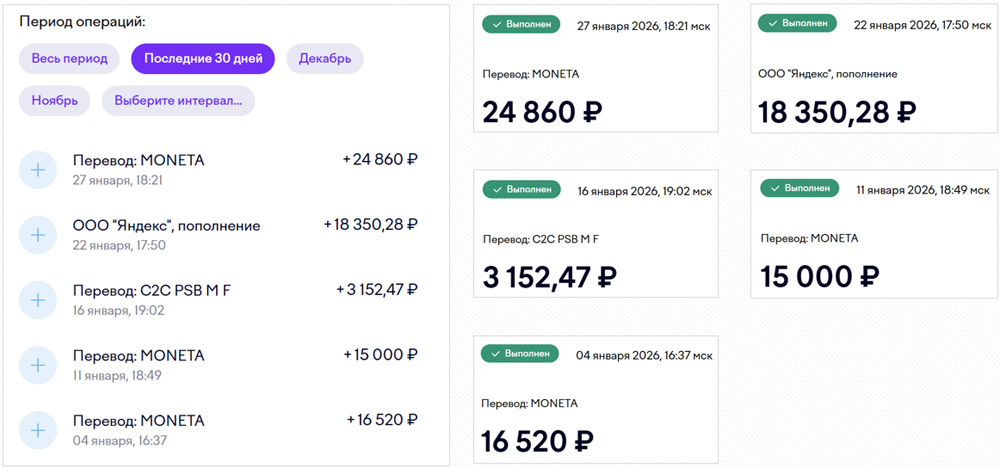Click plus icon for 04 January MONETA transfer
Screen dimensions: 1000x468
click(x=38, y=430)
